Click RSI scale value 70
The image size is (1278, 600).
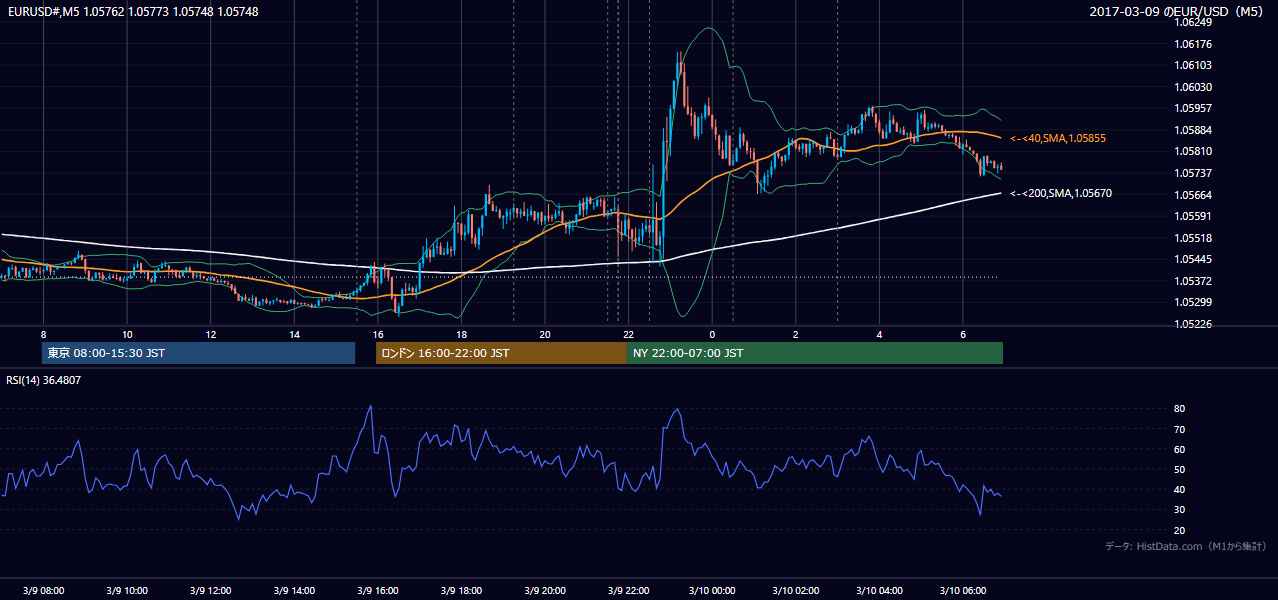(x=1180, y=429)
